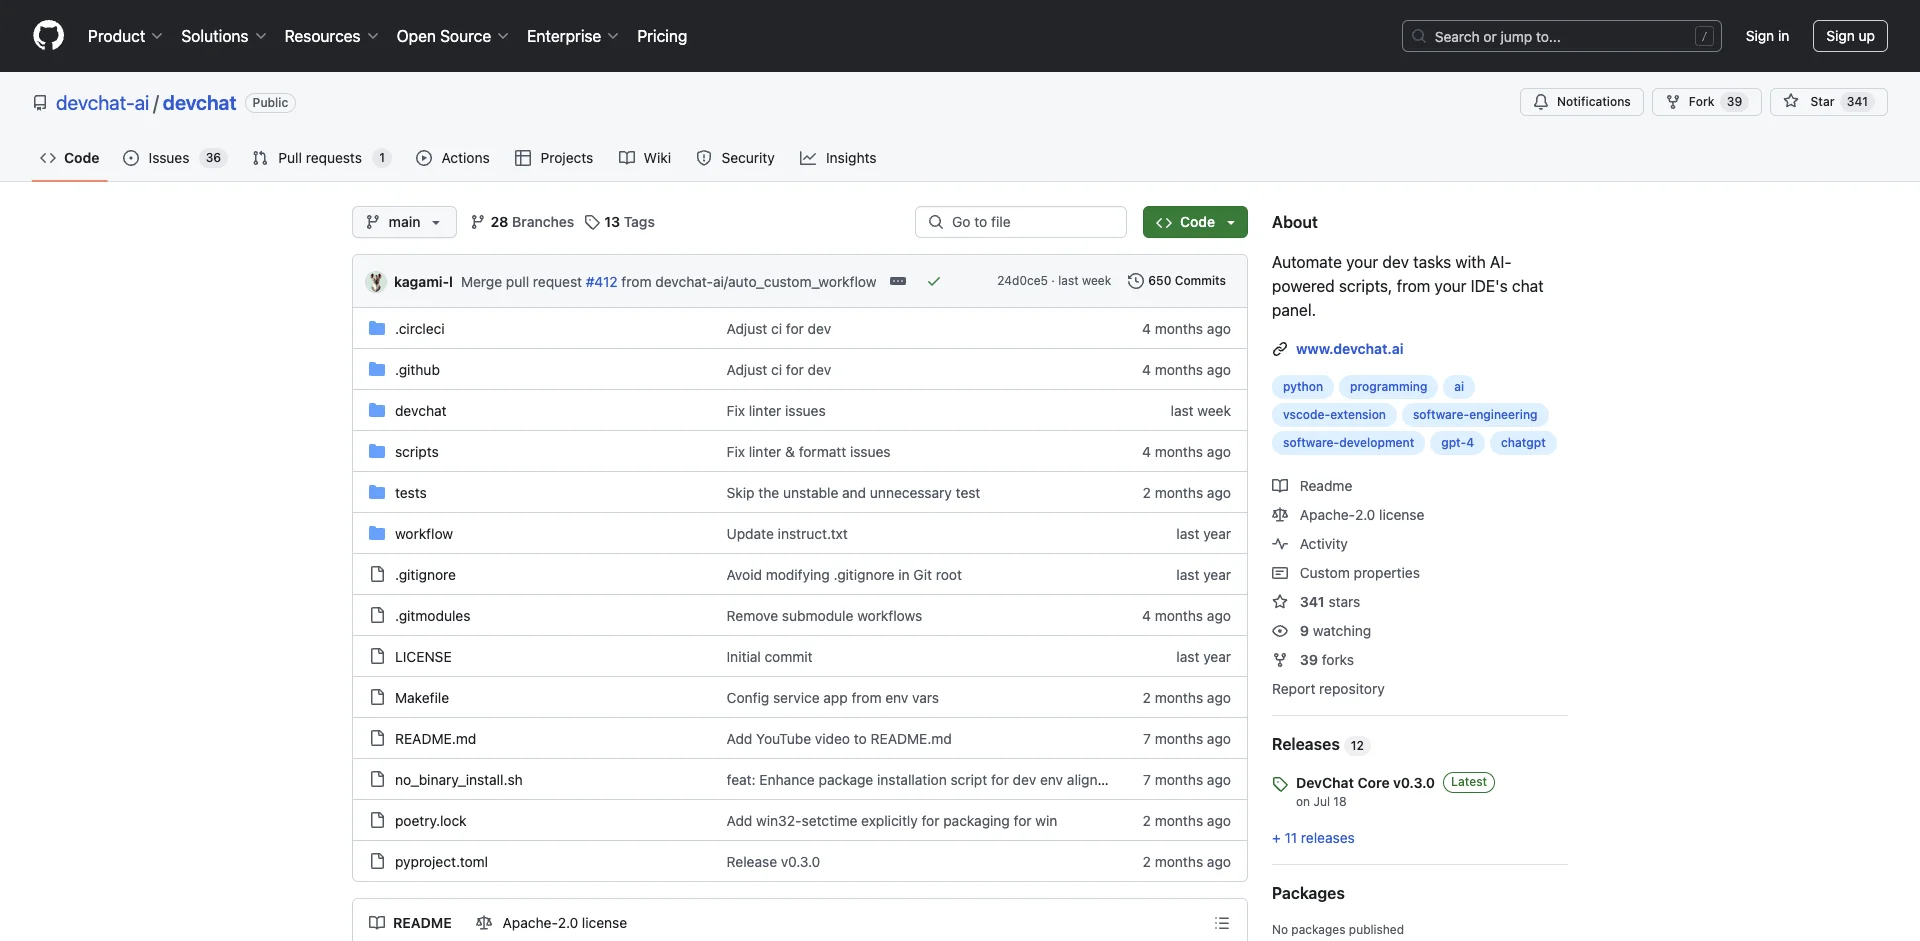
Task: Expand the commit message ellipsis icon
Action: [898, 282]
